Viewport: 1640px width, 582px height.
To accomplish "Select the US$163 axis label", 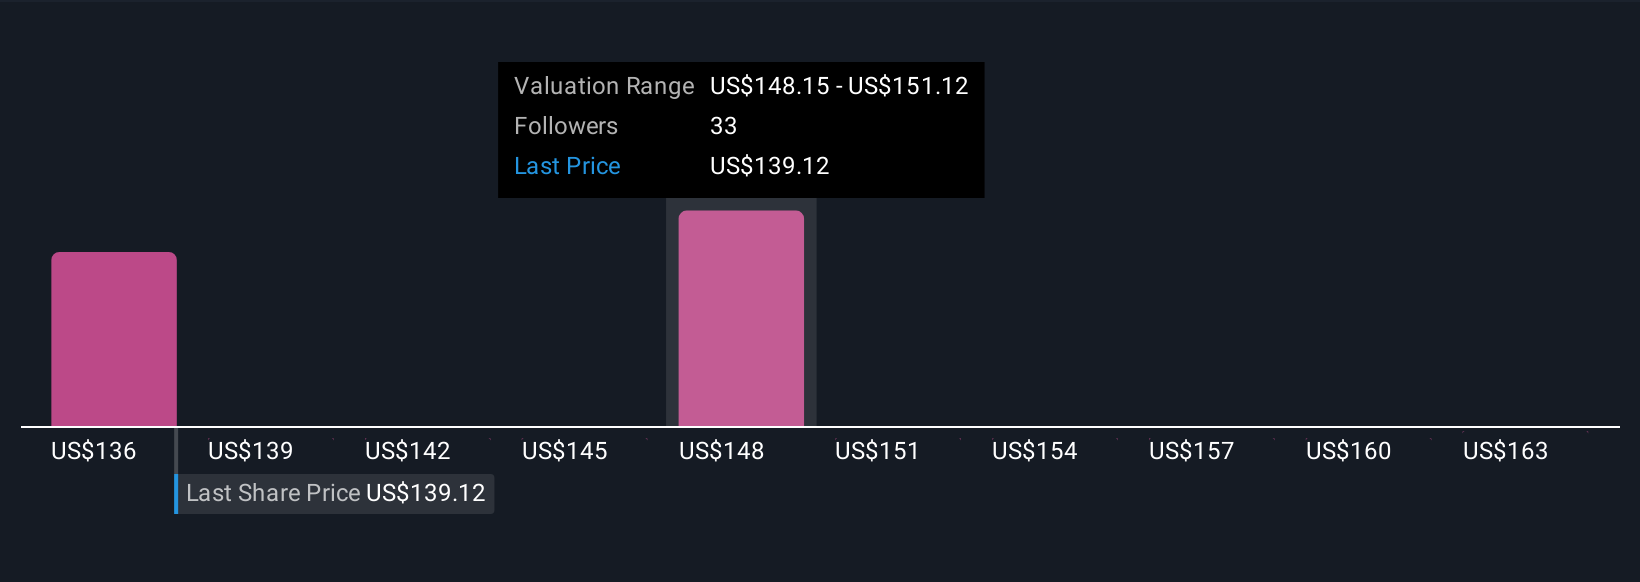I will click(x=1505, y=451).
